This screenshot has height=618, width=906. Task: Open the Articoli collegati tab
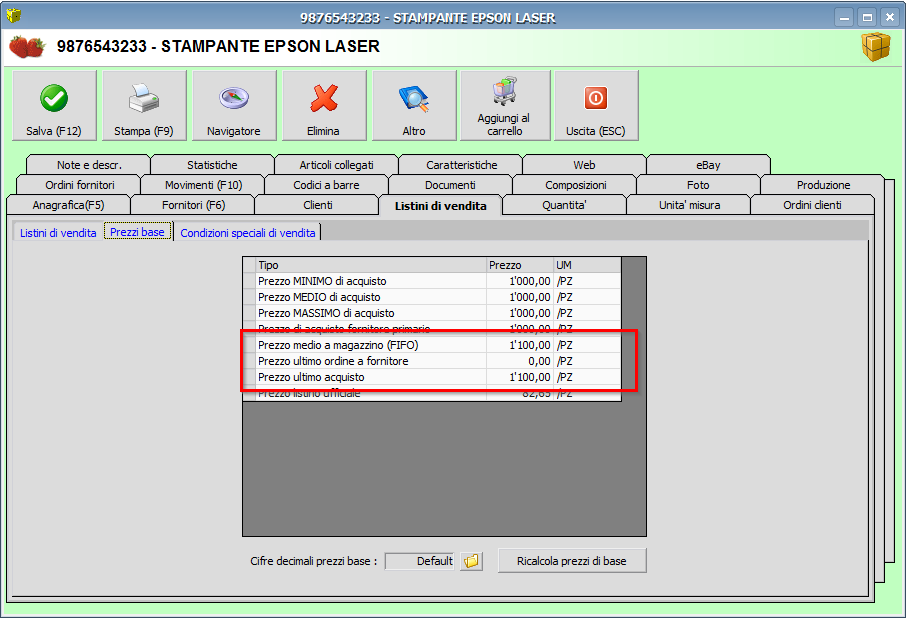pyautogui.click(x=336, y=165)
